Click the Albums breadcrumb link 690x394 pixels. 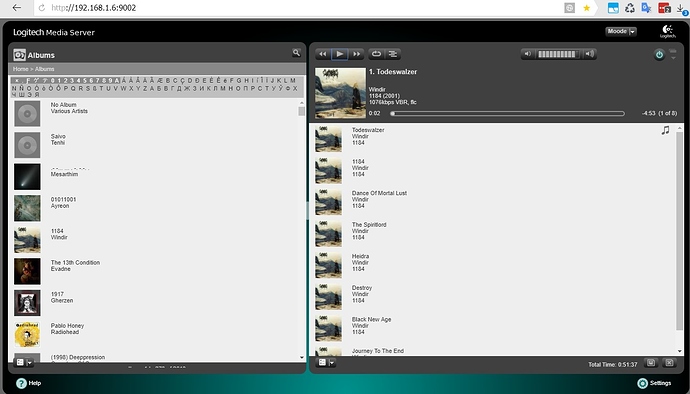click(44, 69)
